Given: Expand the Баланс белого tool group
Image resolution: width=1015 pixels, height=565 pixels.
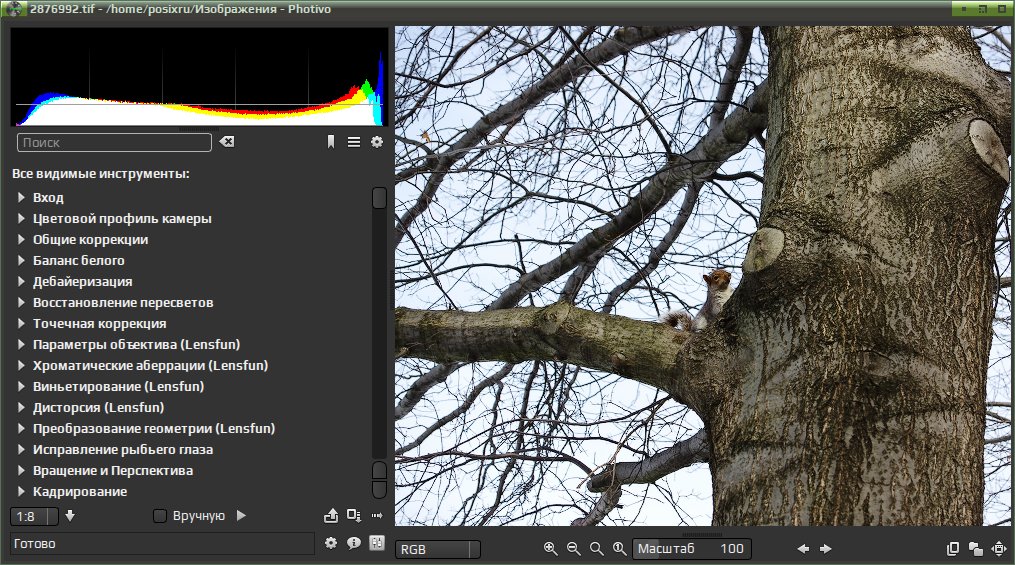Looking at the screenshot, I should click(21, 260).
